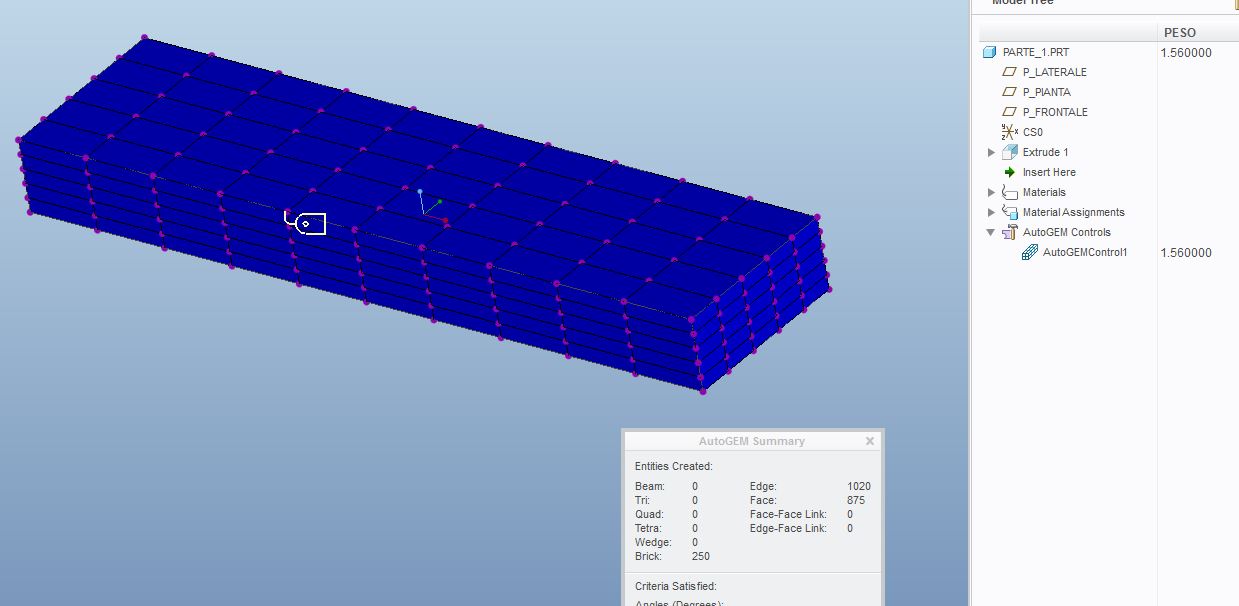Select P_PIANTA in the model tree
Image resolution: width=1239 pixels, height=606 pixels.
click(x=1046, y=92)
